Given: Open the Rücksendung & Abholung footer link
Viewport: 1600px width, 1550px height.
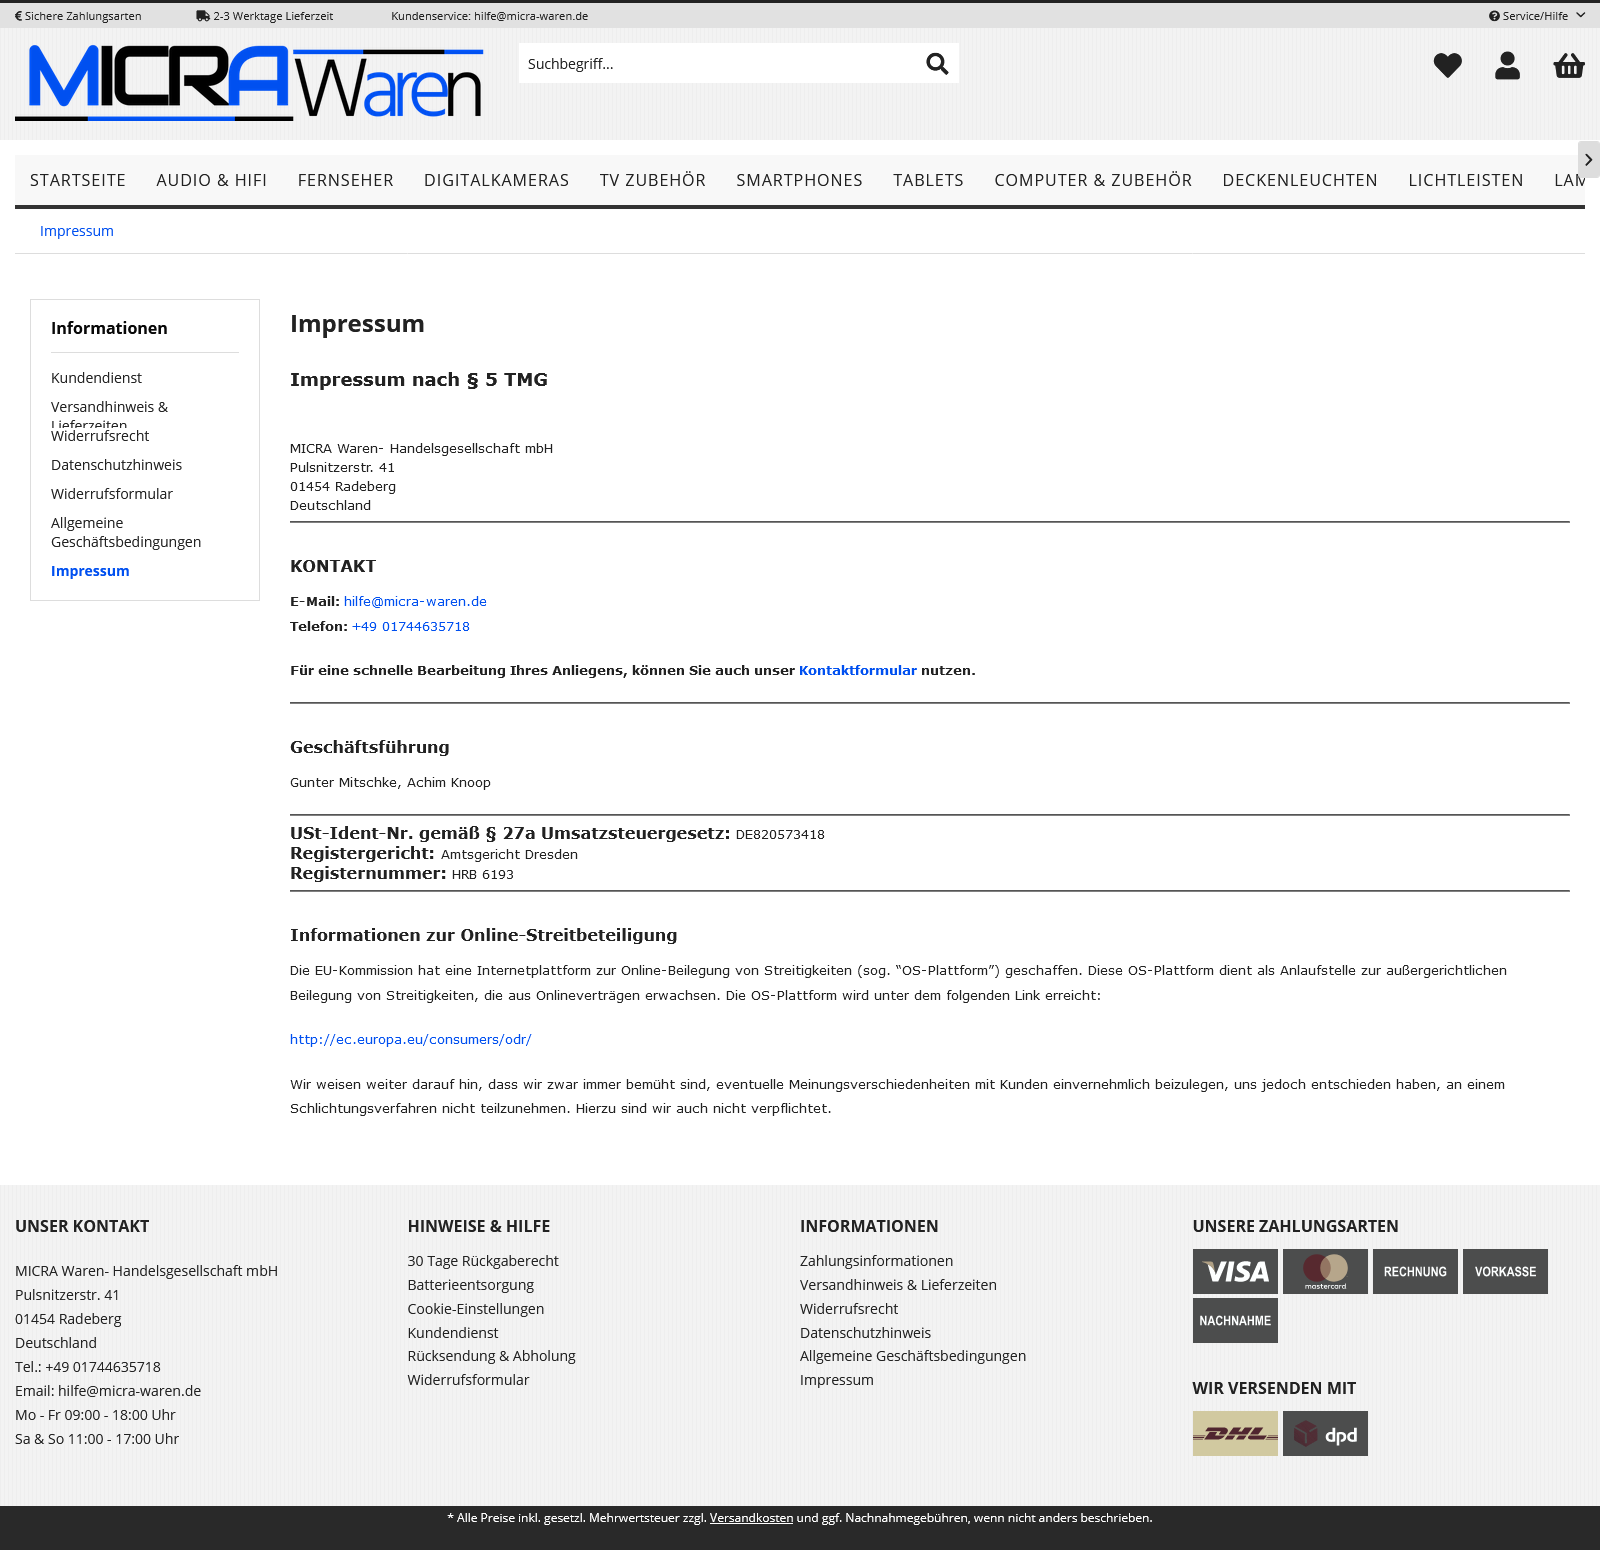Looking at the screenshot, I should click(x=492, y=1356).
